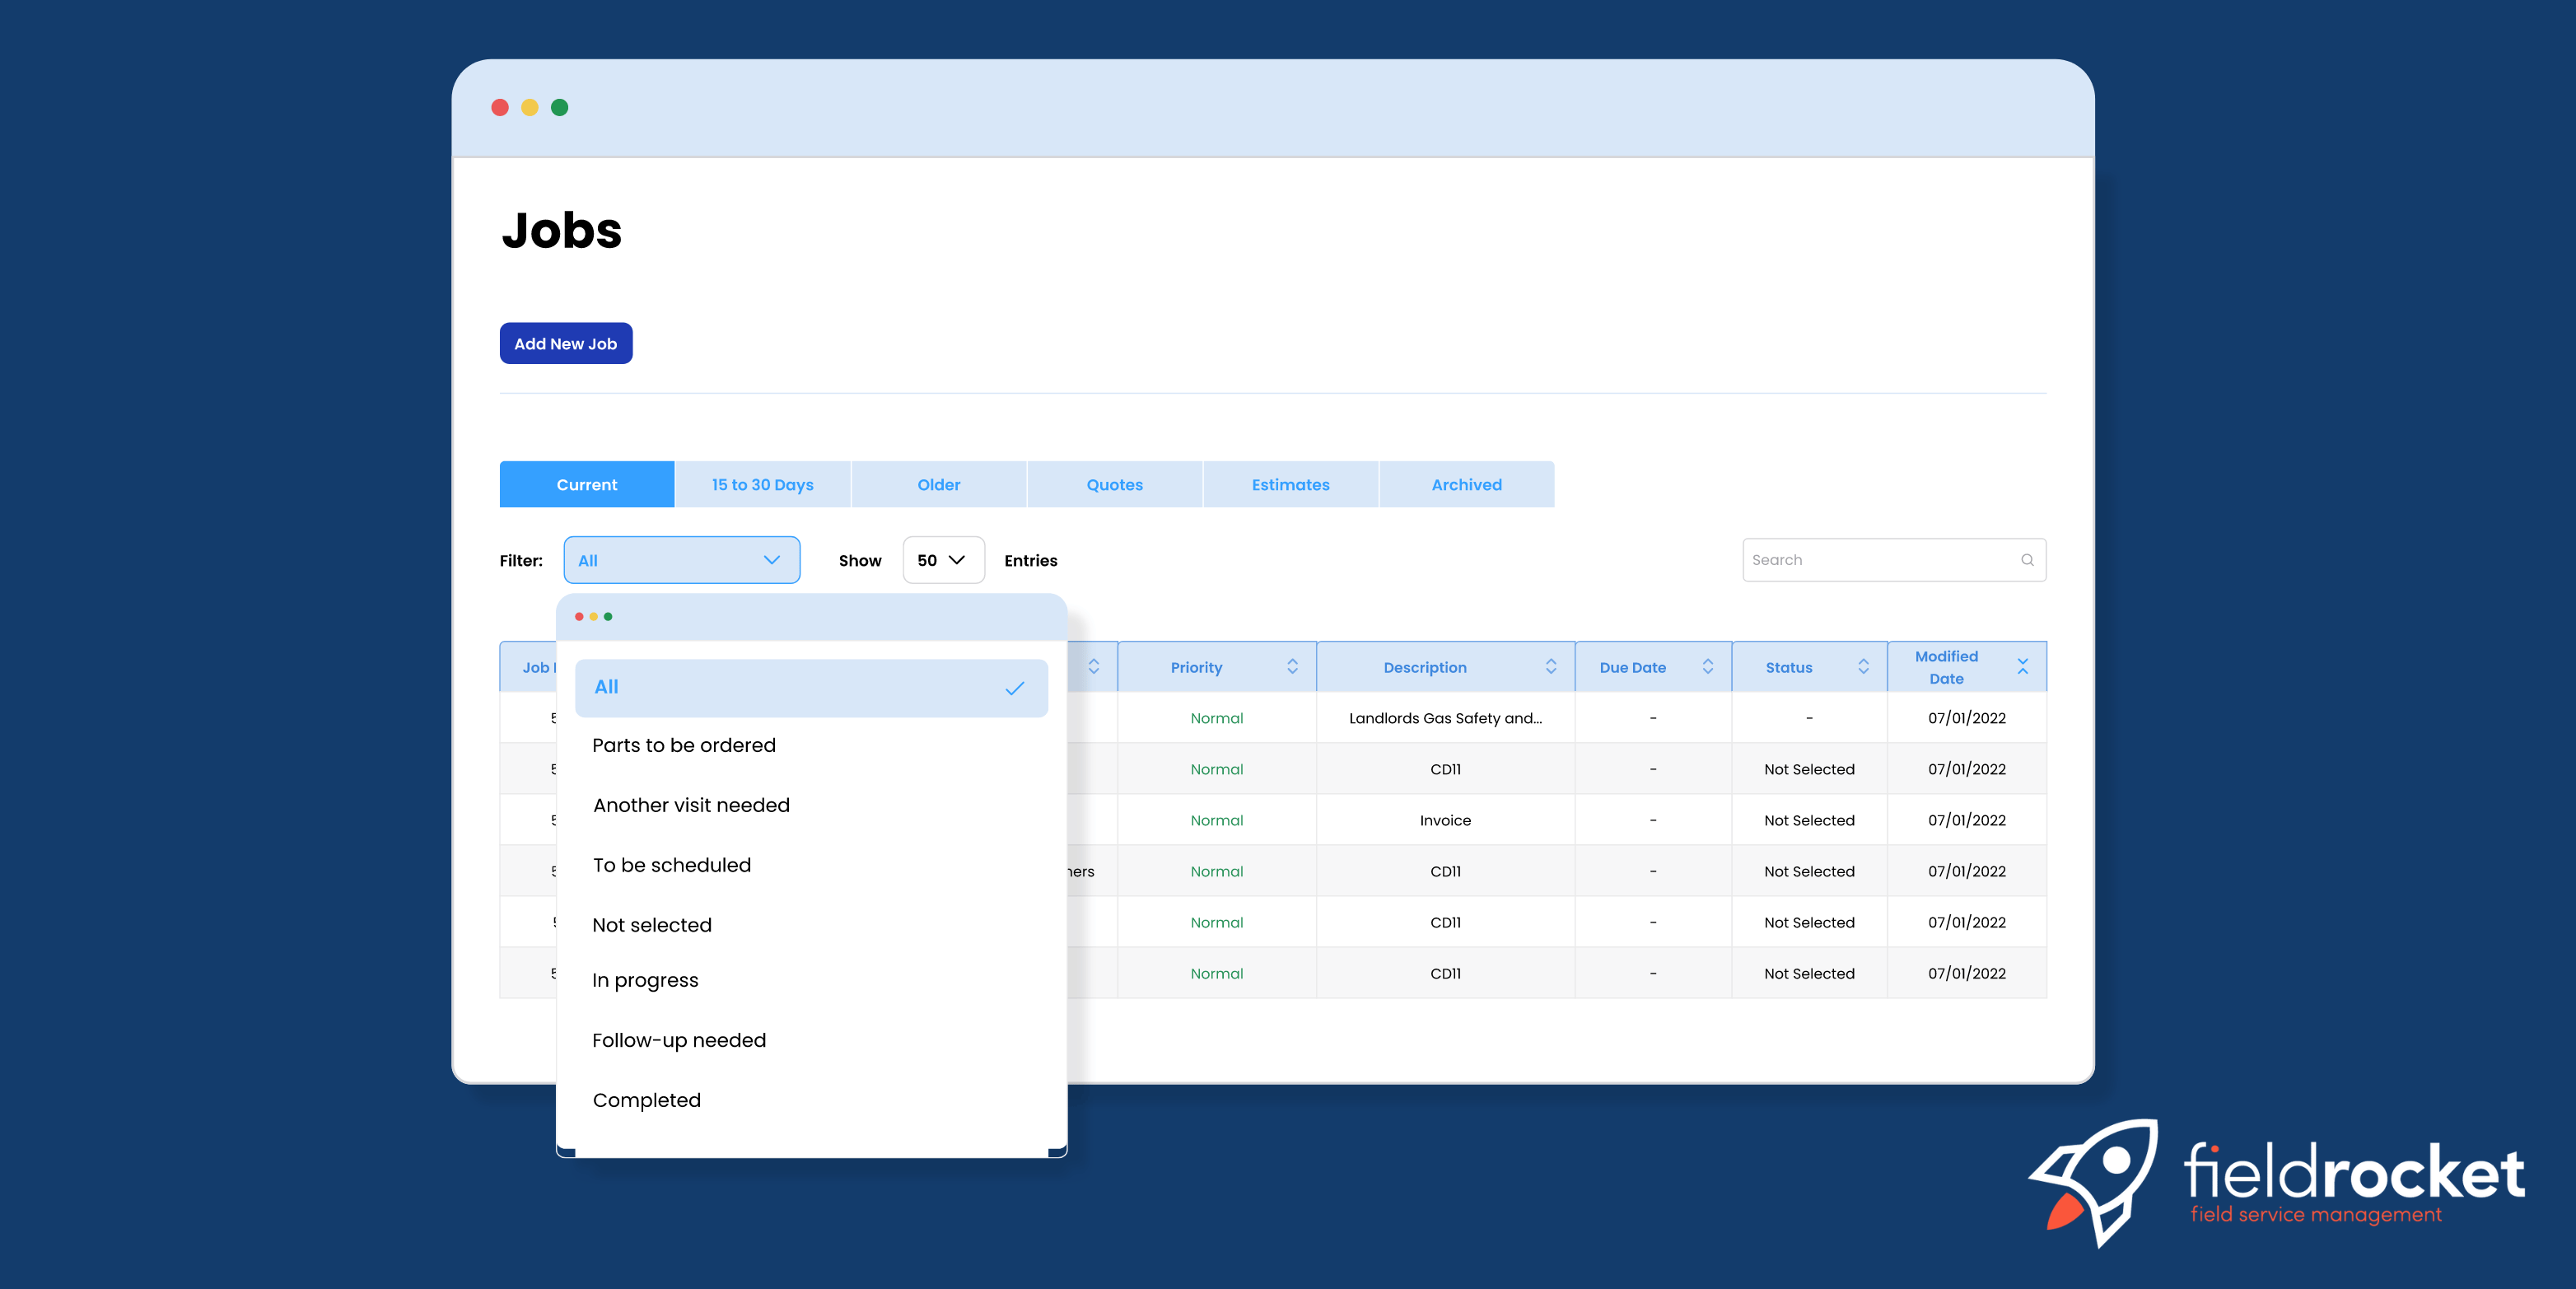Sort by Priority column arrows
The image size is (2576, 1289).
coord(1292,667)
